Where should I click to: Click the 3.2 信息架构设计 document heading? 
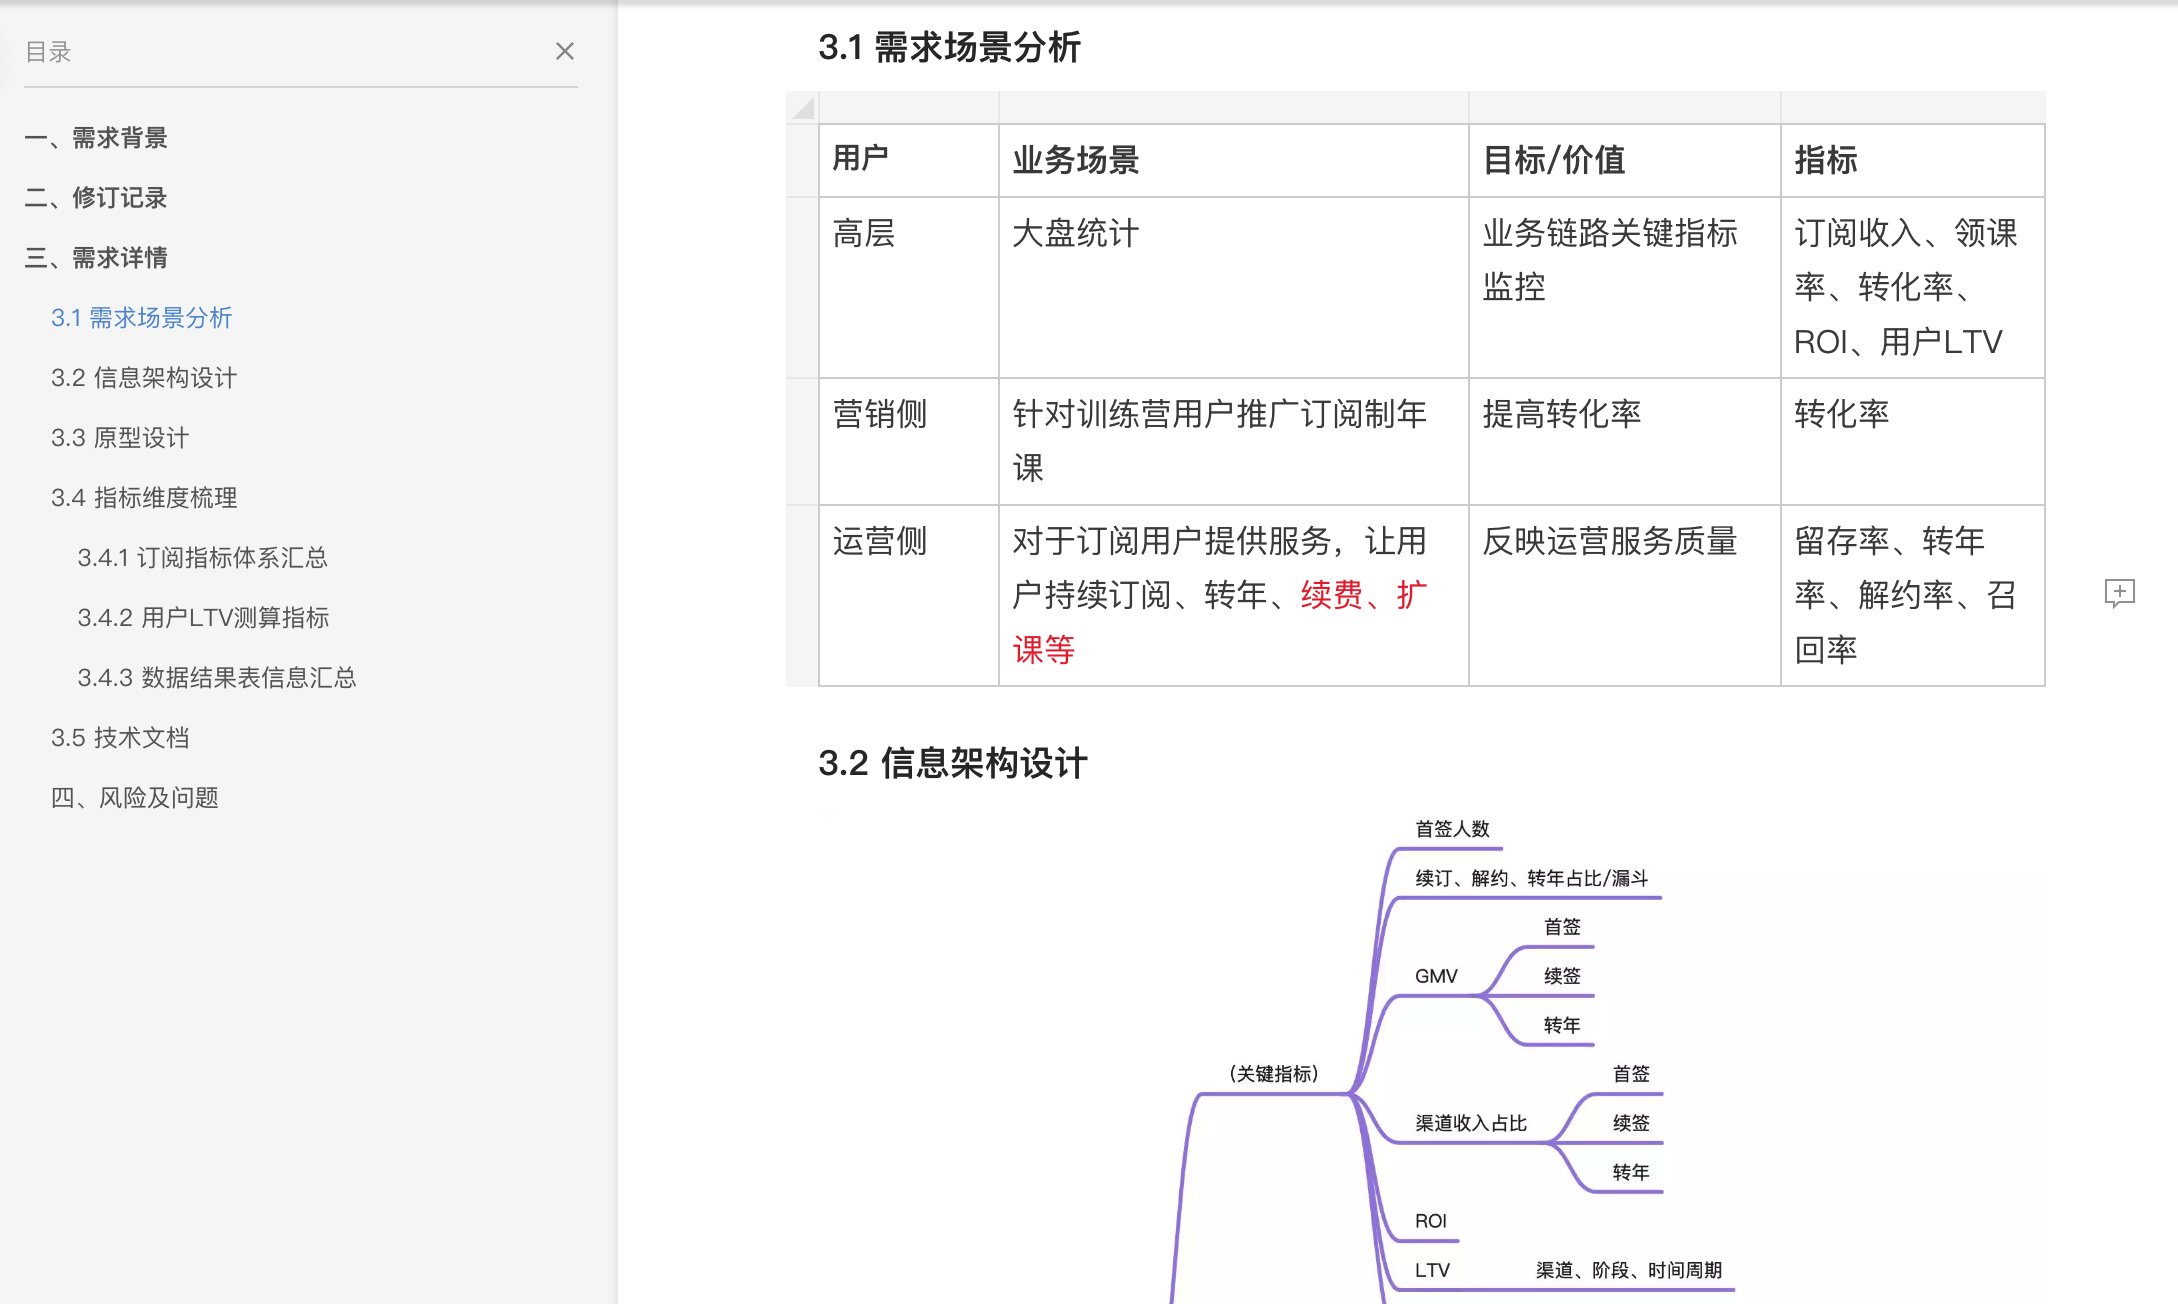click(x=952, y=763)
